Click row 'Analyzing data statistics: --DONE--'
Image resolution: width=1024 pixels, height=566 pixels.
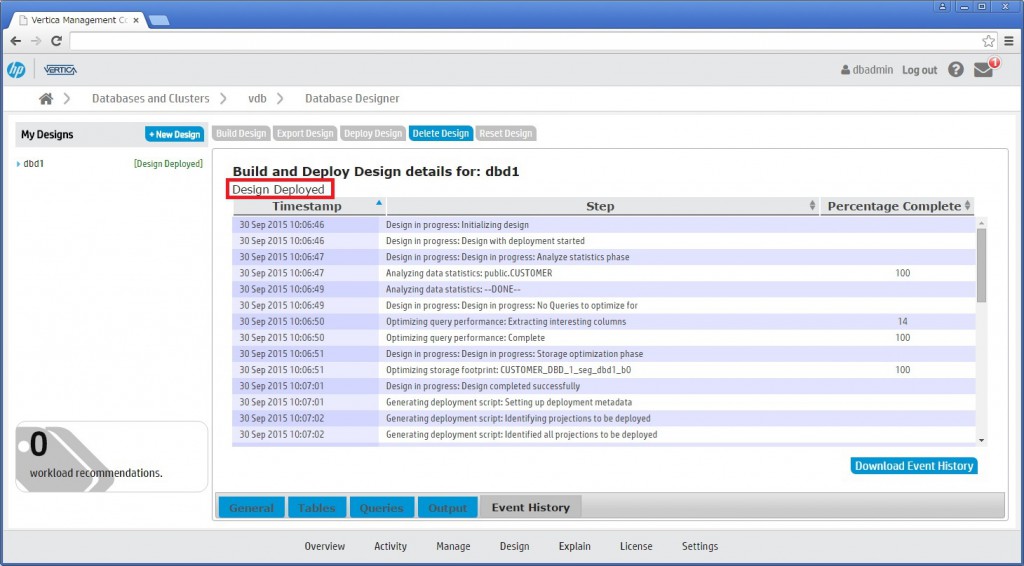click(x=603, y=289)
